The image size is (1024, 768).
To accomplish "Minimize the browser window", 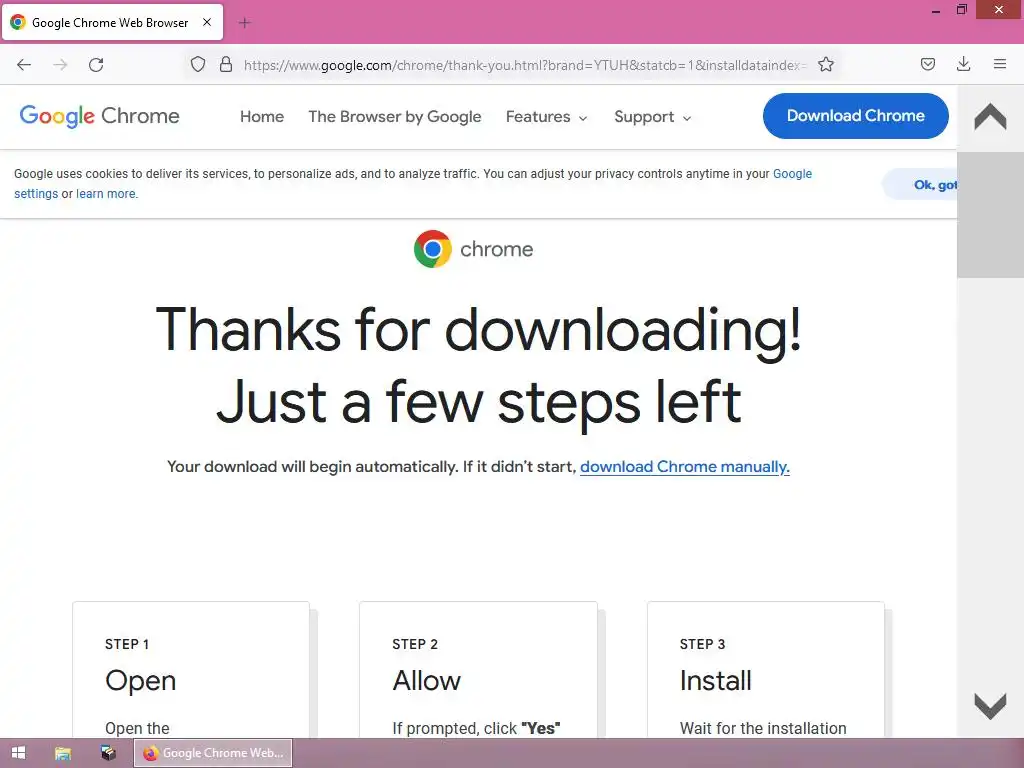I will point(935,10).
